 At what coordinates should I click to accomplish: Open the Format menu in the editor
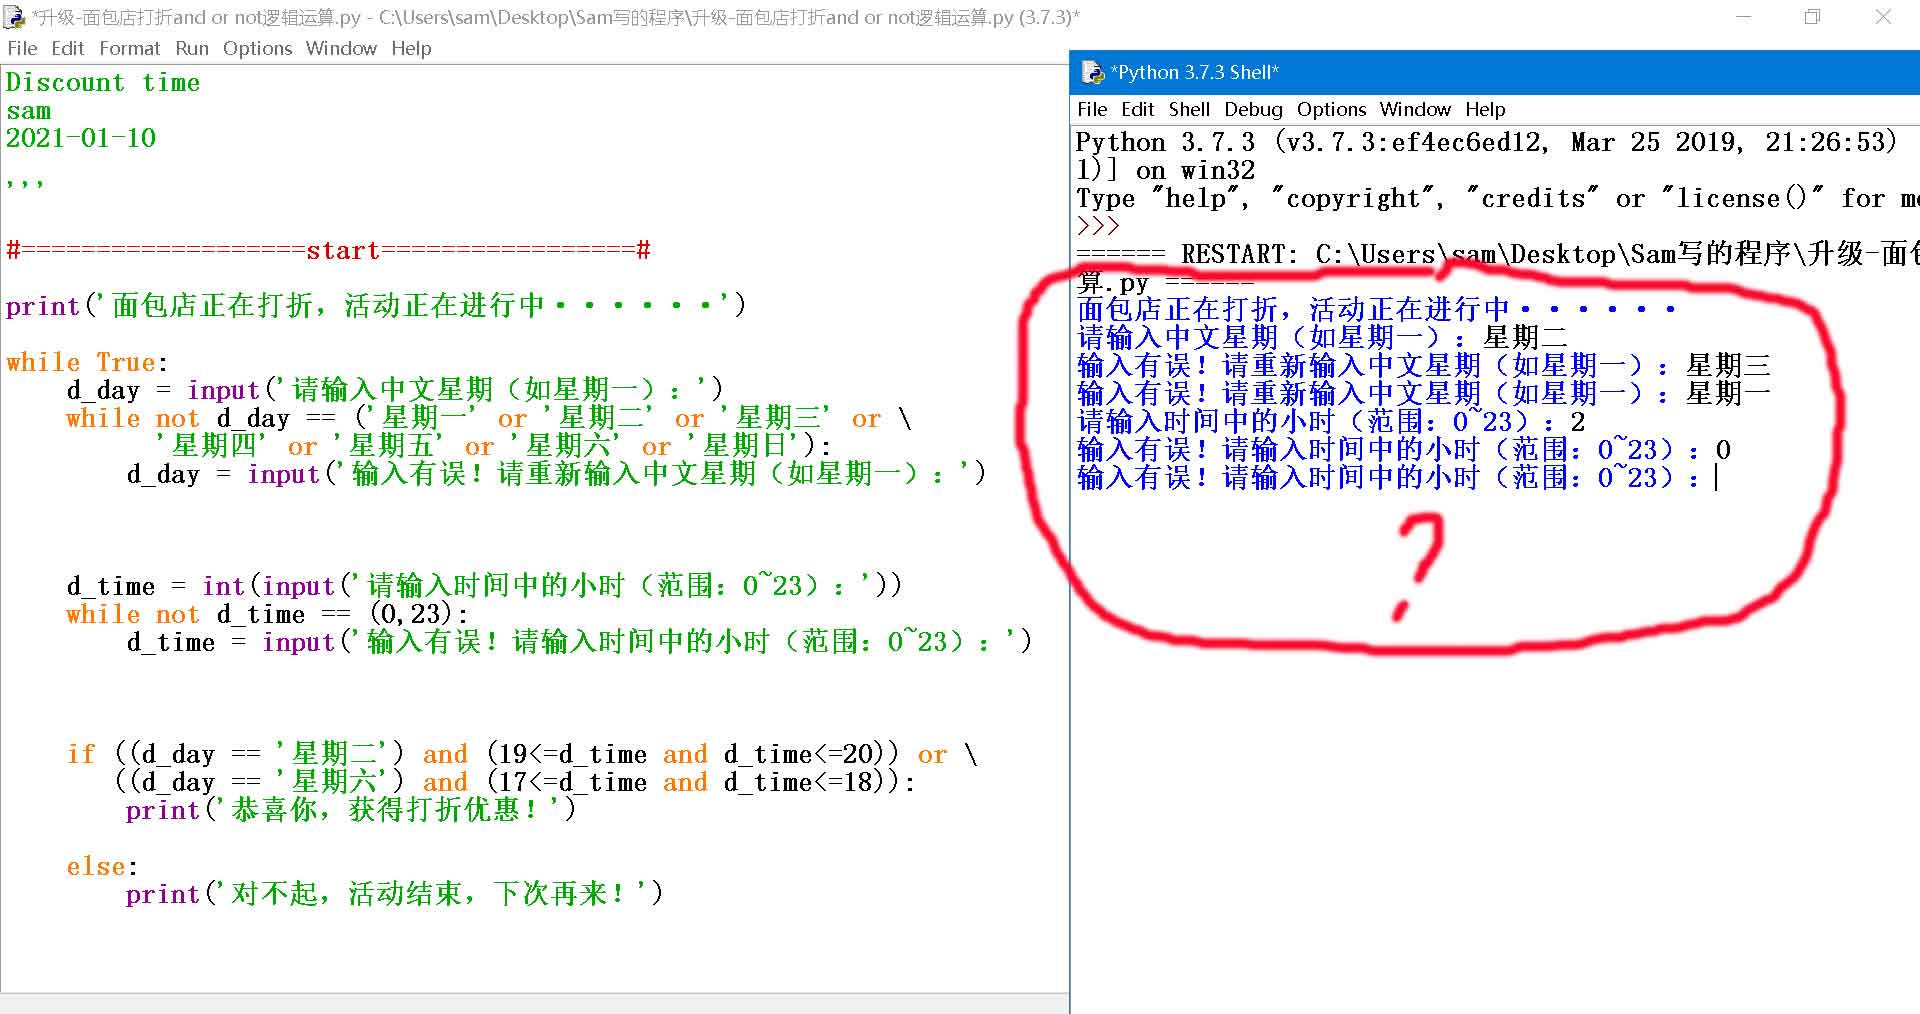130,48
